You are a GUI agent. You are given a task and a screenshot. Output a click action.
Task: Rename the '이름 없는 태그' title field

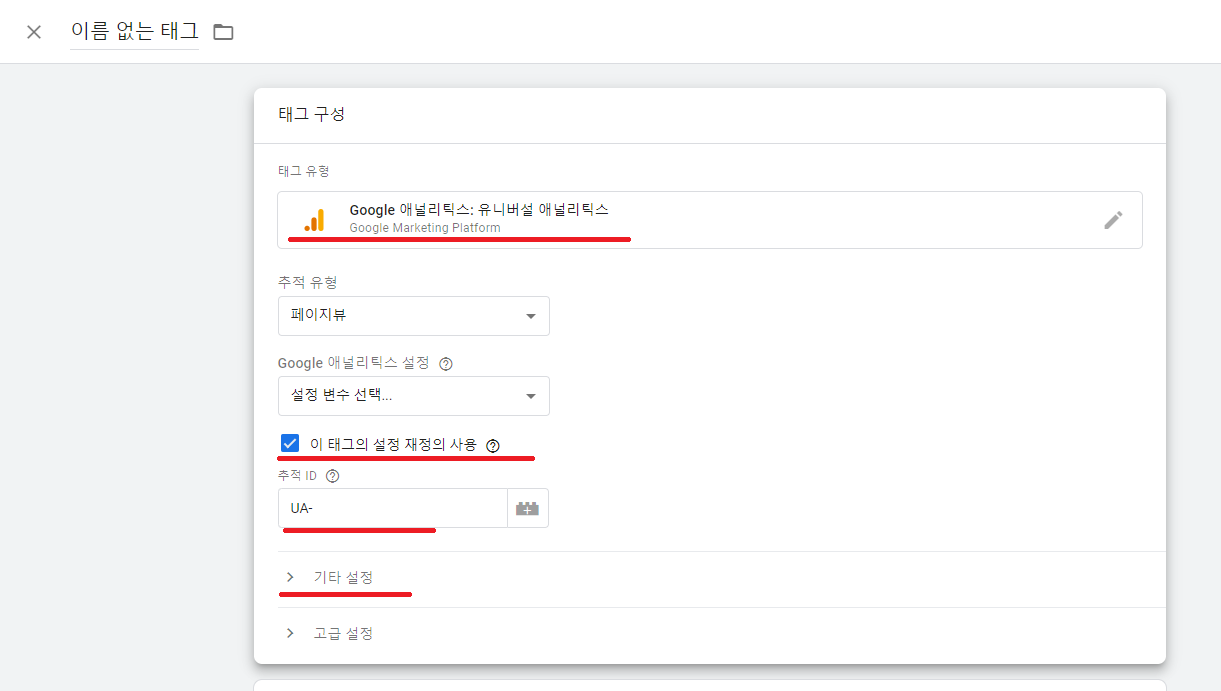pyautogui.click(x=135, y=32)
